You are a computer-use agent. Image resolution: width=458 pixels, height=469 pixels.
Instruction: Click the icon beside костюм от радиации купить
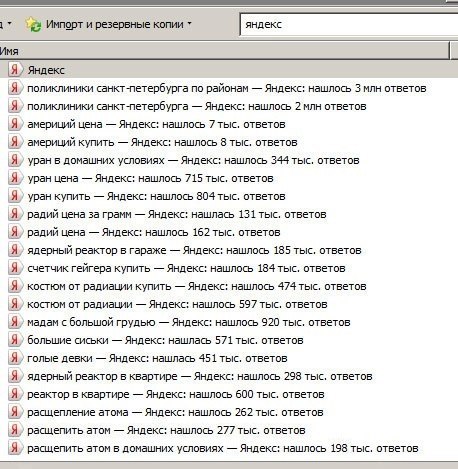tap(15, 286)
